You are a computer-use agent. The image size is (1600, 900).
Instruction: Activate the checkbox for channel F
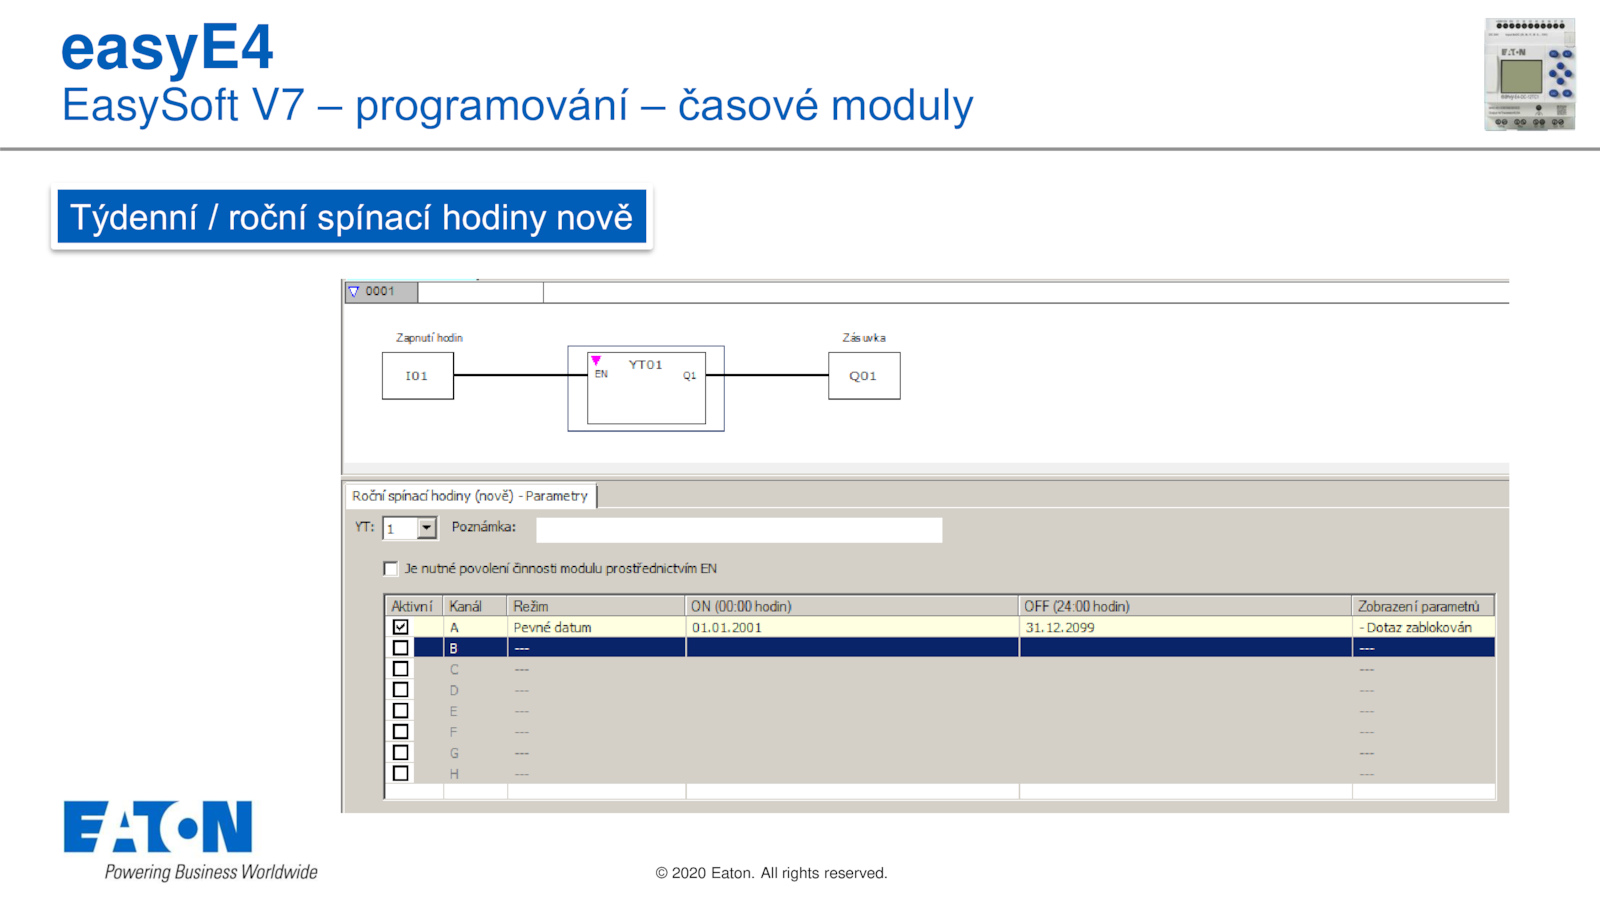(400, 732)
